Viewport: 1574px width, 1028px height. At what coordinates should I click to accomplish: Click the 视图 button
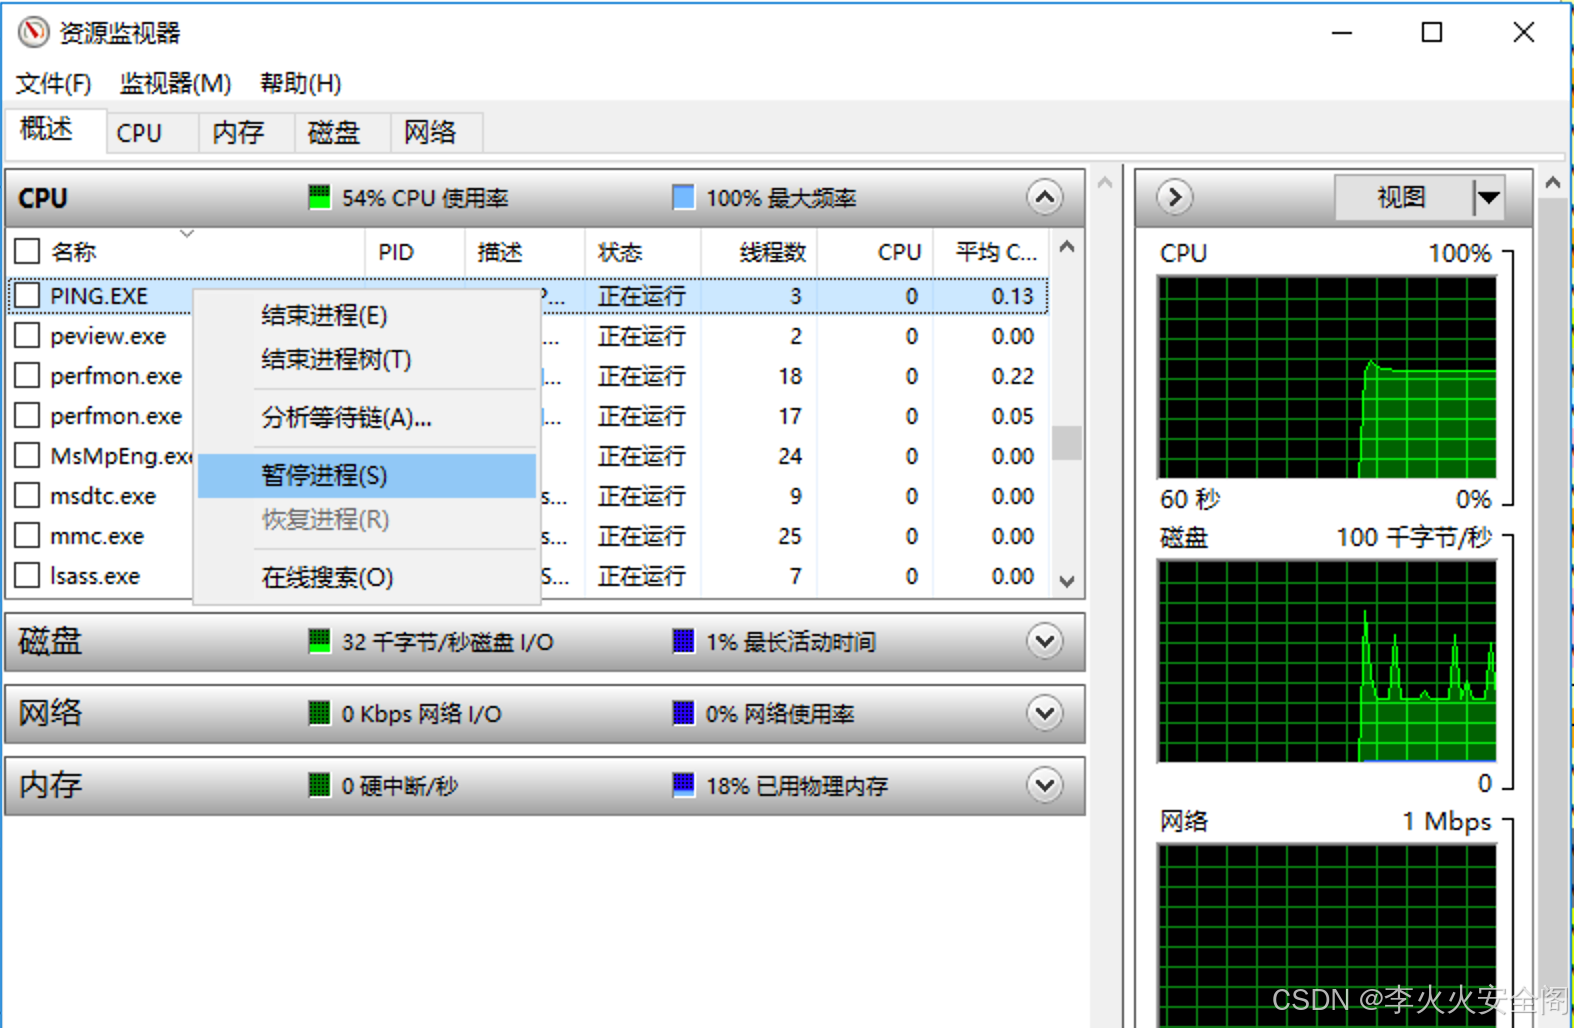(1402, 197)
